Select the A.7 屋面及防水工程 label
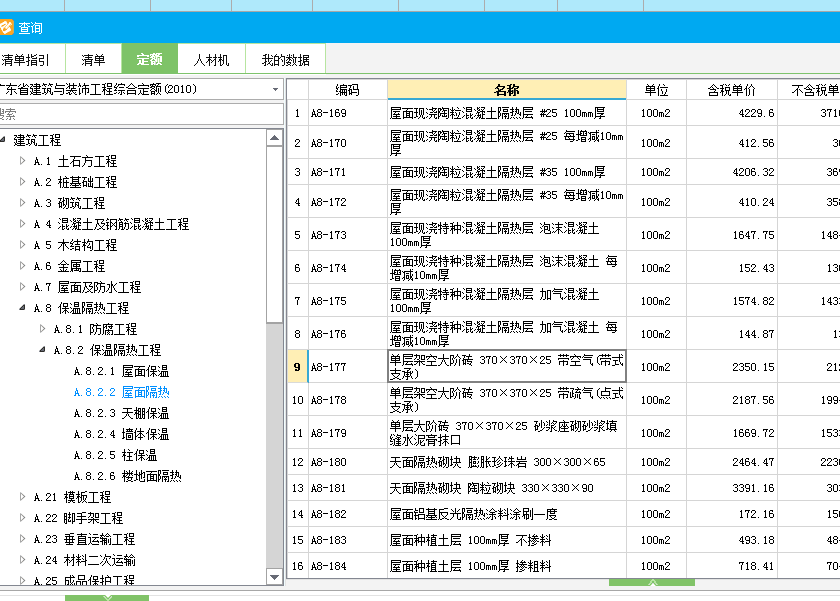Viewport: 840px width, 601px height. point(87,287)
